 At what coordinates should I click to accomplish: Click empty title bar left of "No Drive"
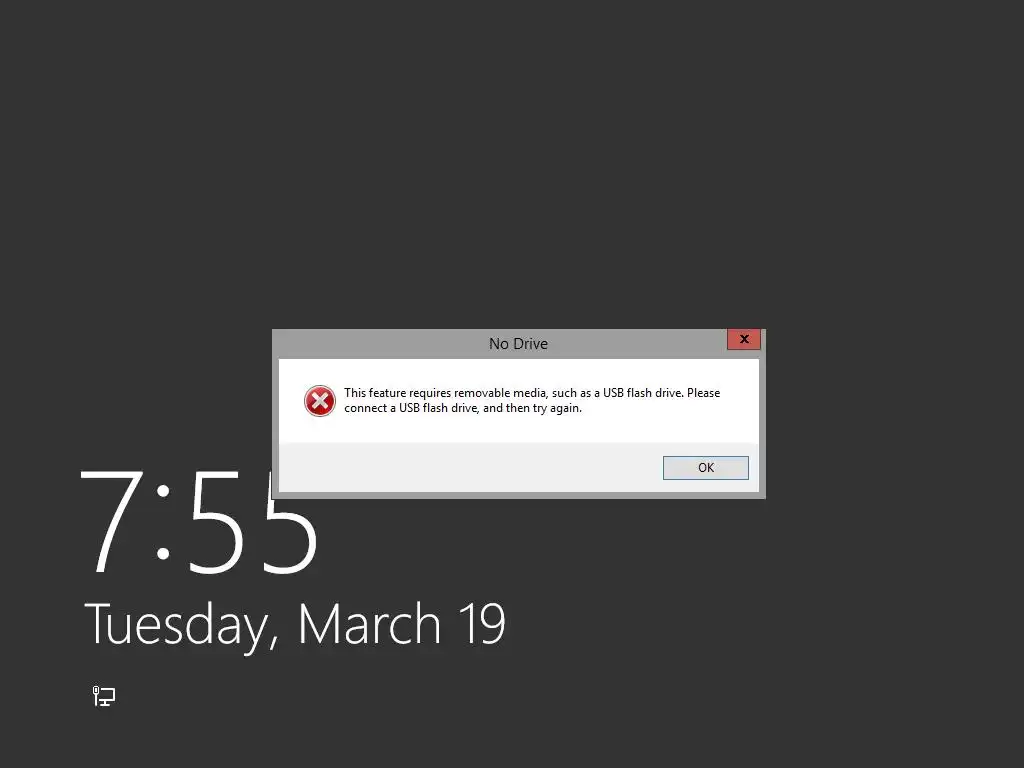379,344
